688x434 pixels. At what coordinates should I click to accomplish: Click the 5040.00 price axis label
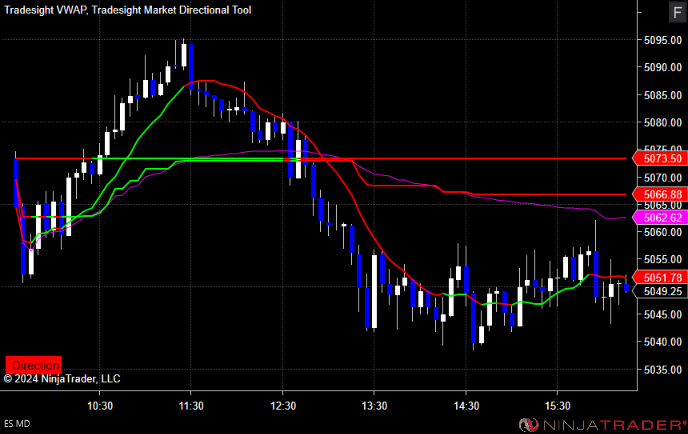click(x=663, y=341)
